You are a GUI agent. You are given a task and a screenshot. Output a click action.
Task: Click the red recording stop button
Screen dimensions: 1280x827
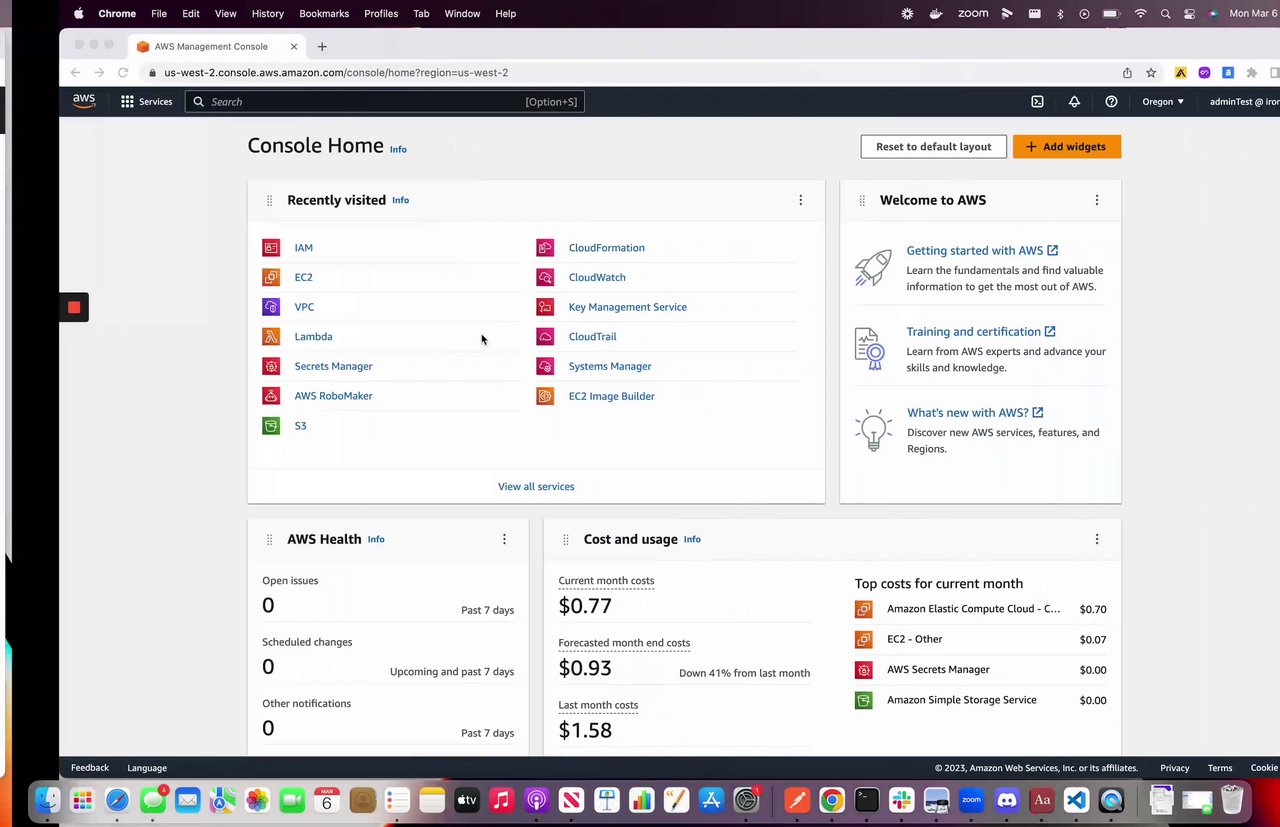tap(74, 307)
